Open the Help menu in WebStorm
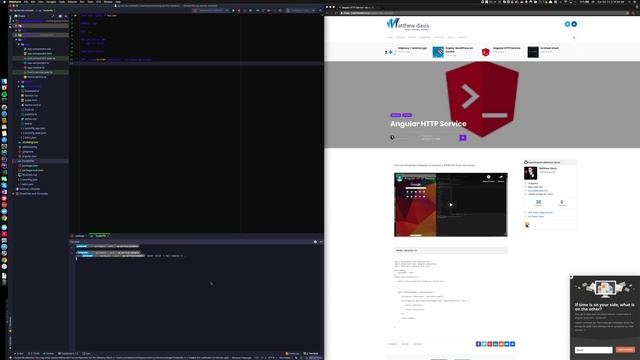 [x=118, y=2]
